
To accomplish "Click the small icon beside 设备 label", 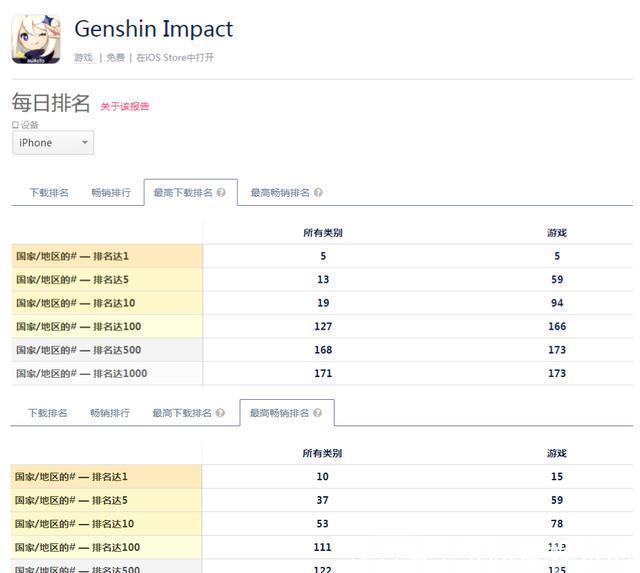I will point(16,124).
